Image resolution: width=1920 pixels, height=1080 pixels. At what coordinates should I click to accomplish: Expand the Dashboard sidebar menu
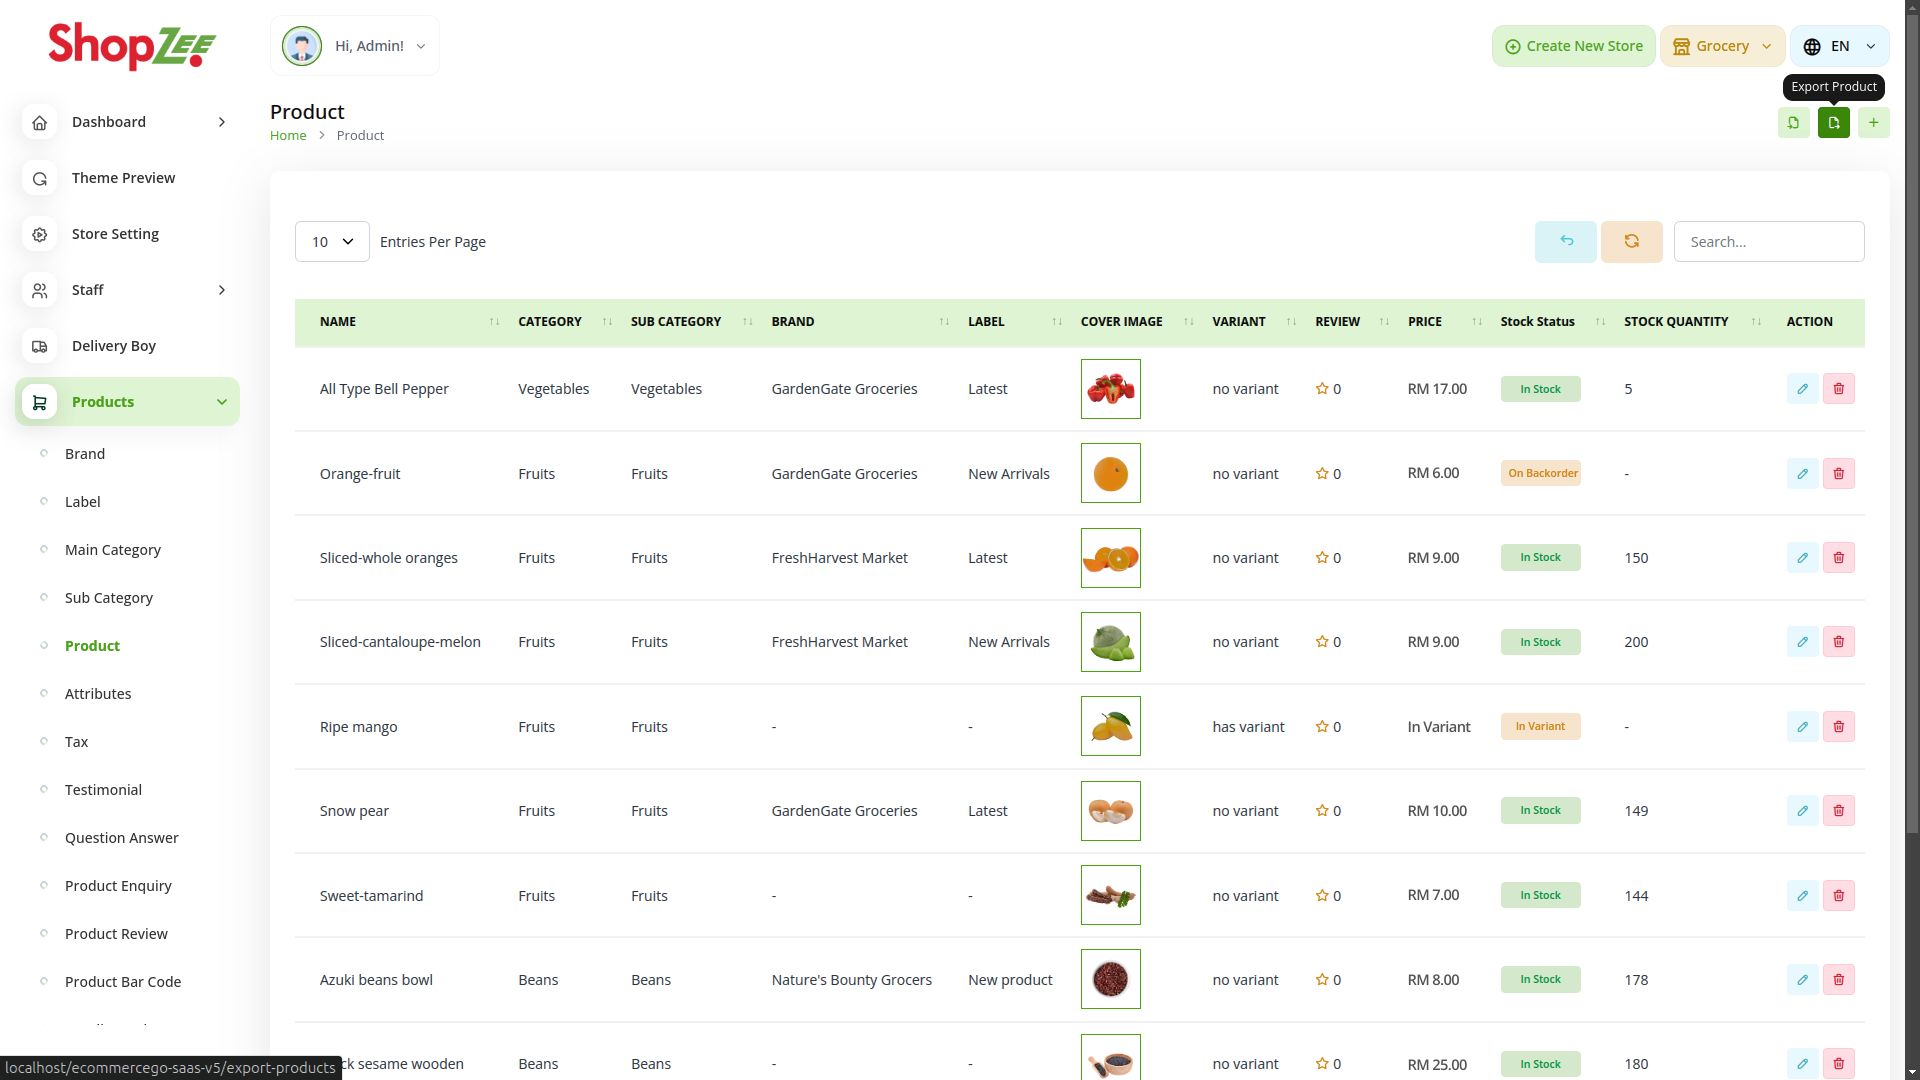tap(127, 122)
